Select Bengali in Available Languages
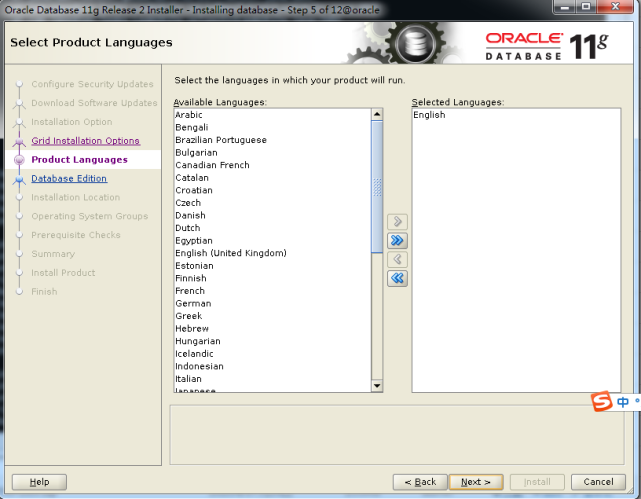The height and width of the screenshot is (499, 641). pos(272,128)
